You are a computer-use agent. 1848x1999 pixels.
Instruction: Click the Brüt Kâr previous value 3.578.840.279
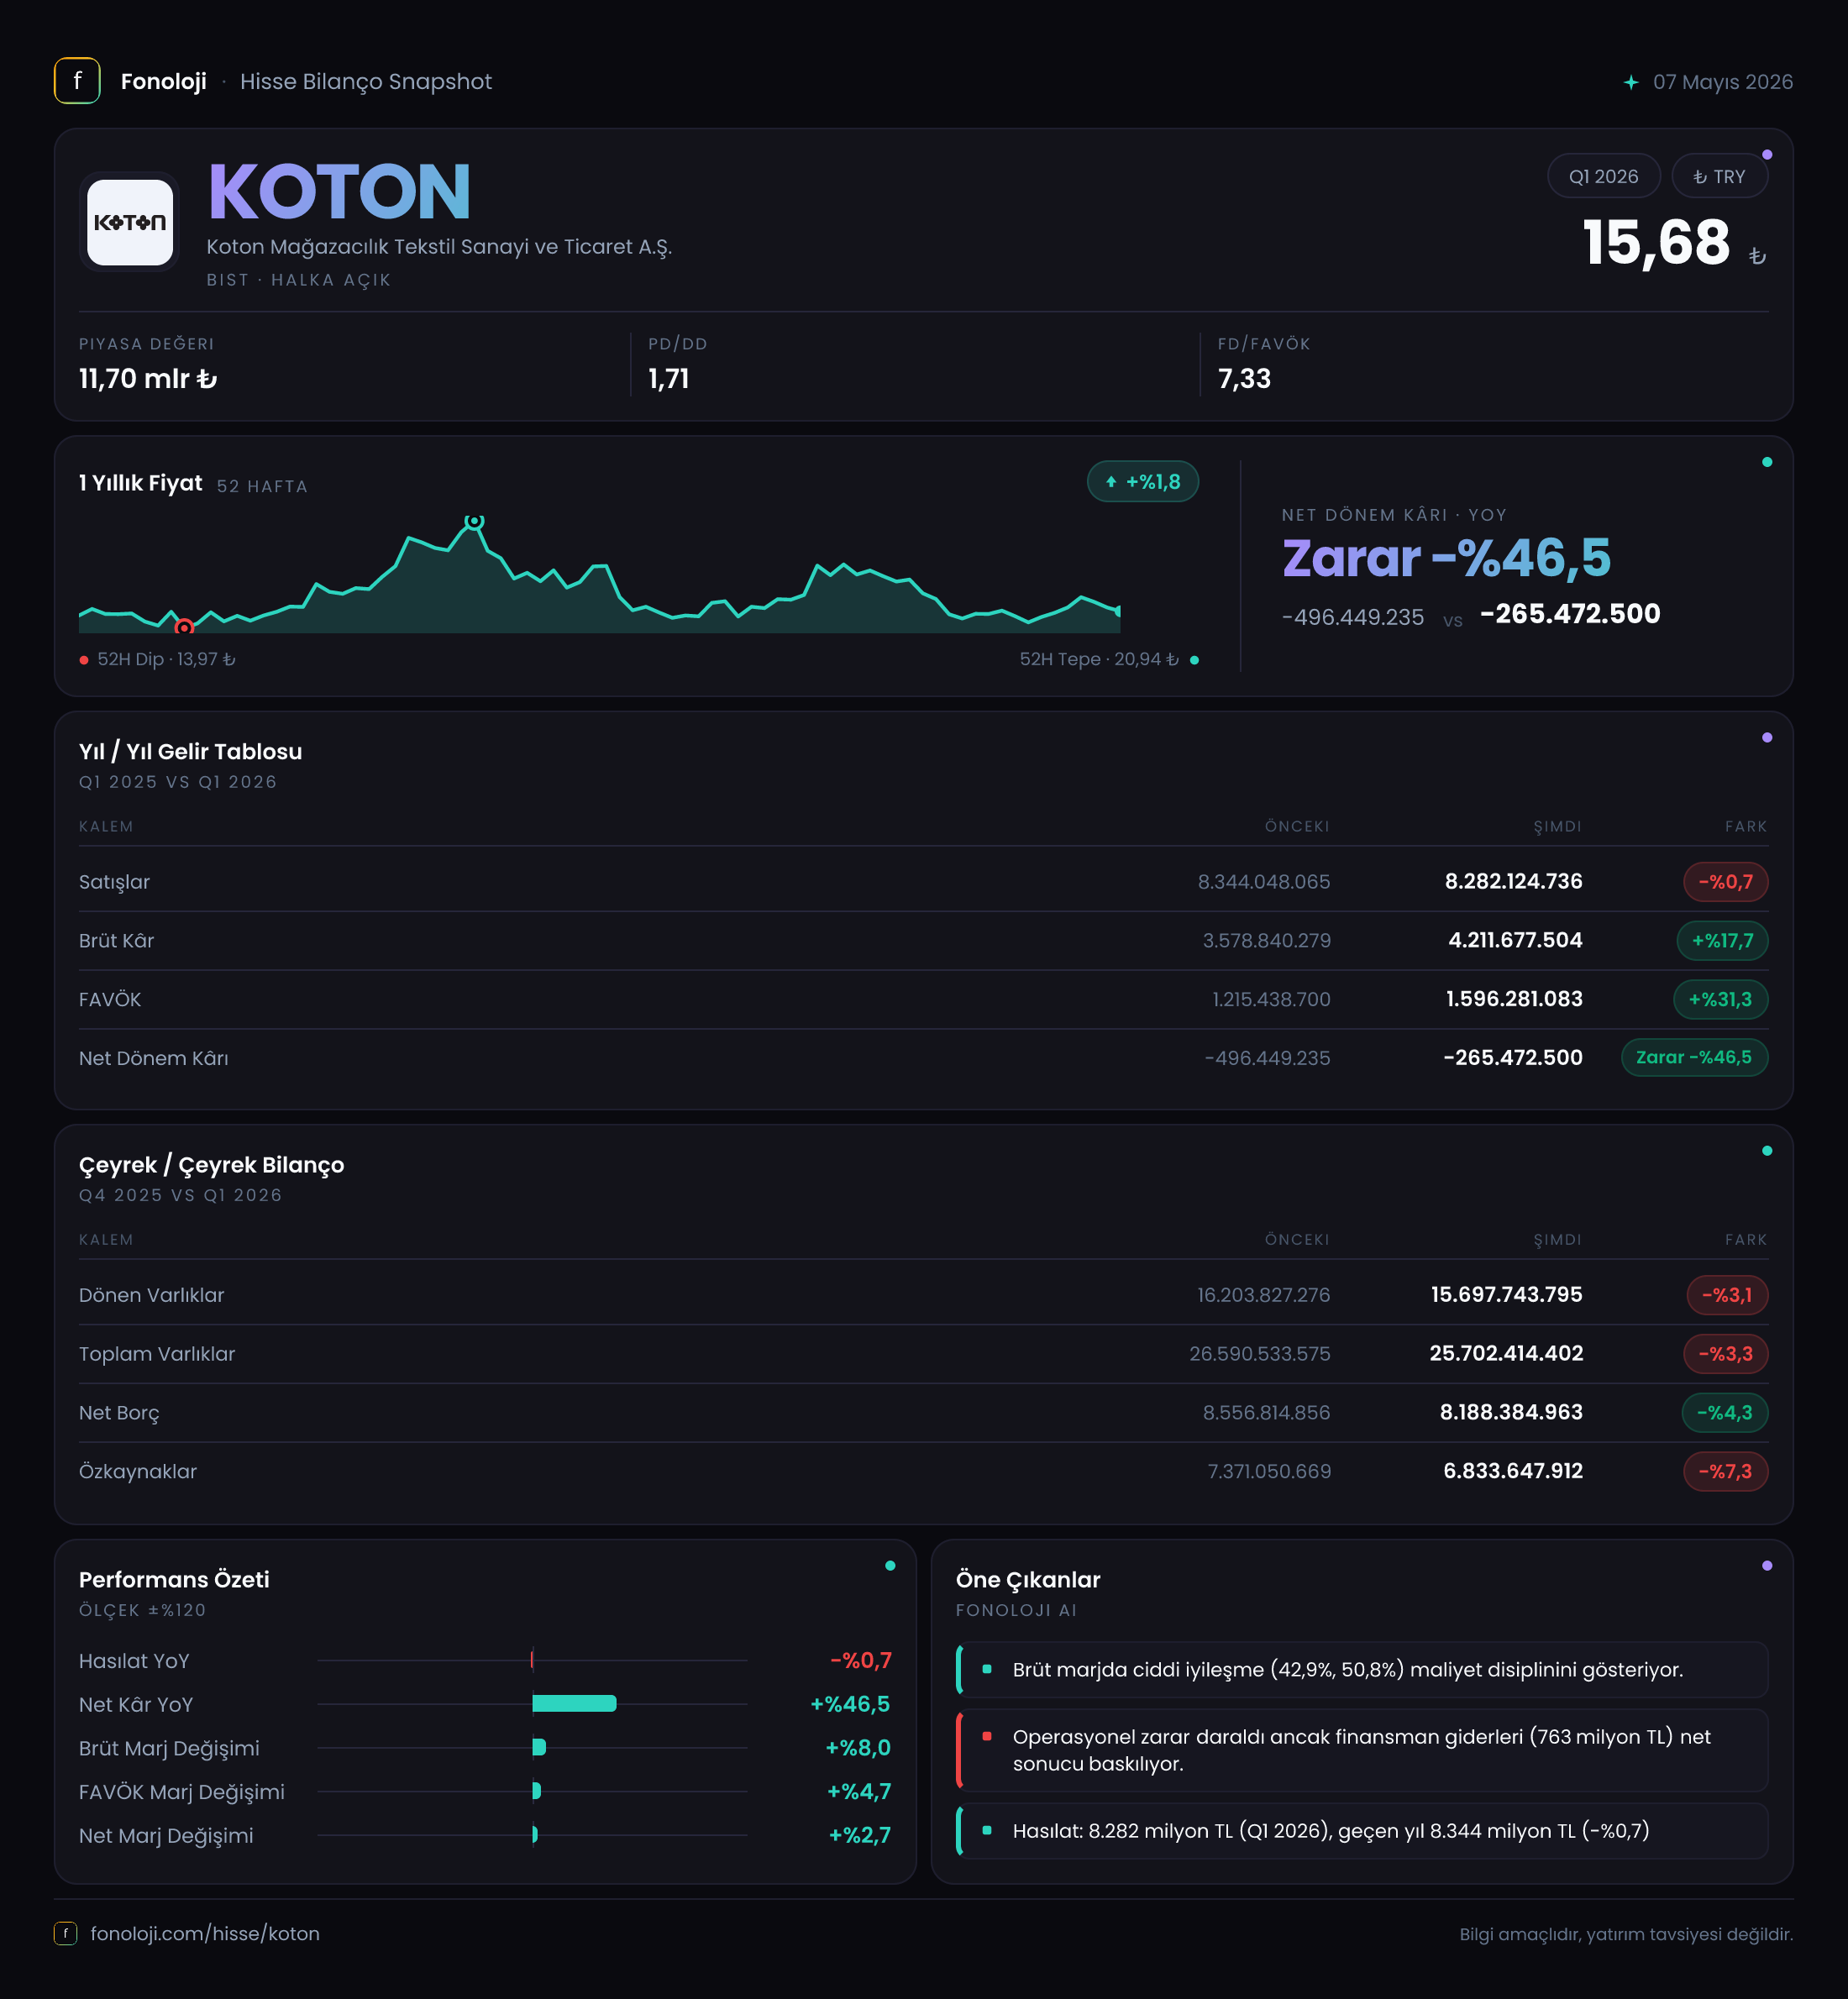(1266, 941)
